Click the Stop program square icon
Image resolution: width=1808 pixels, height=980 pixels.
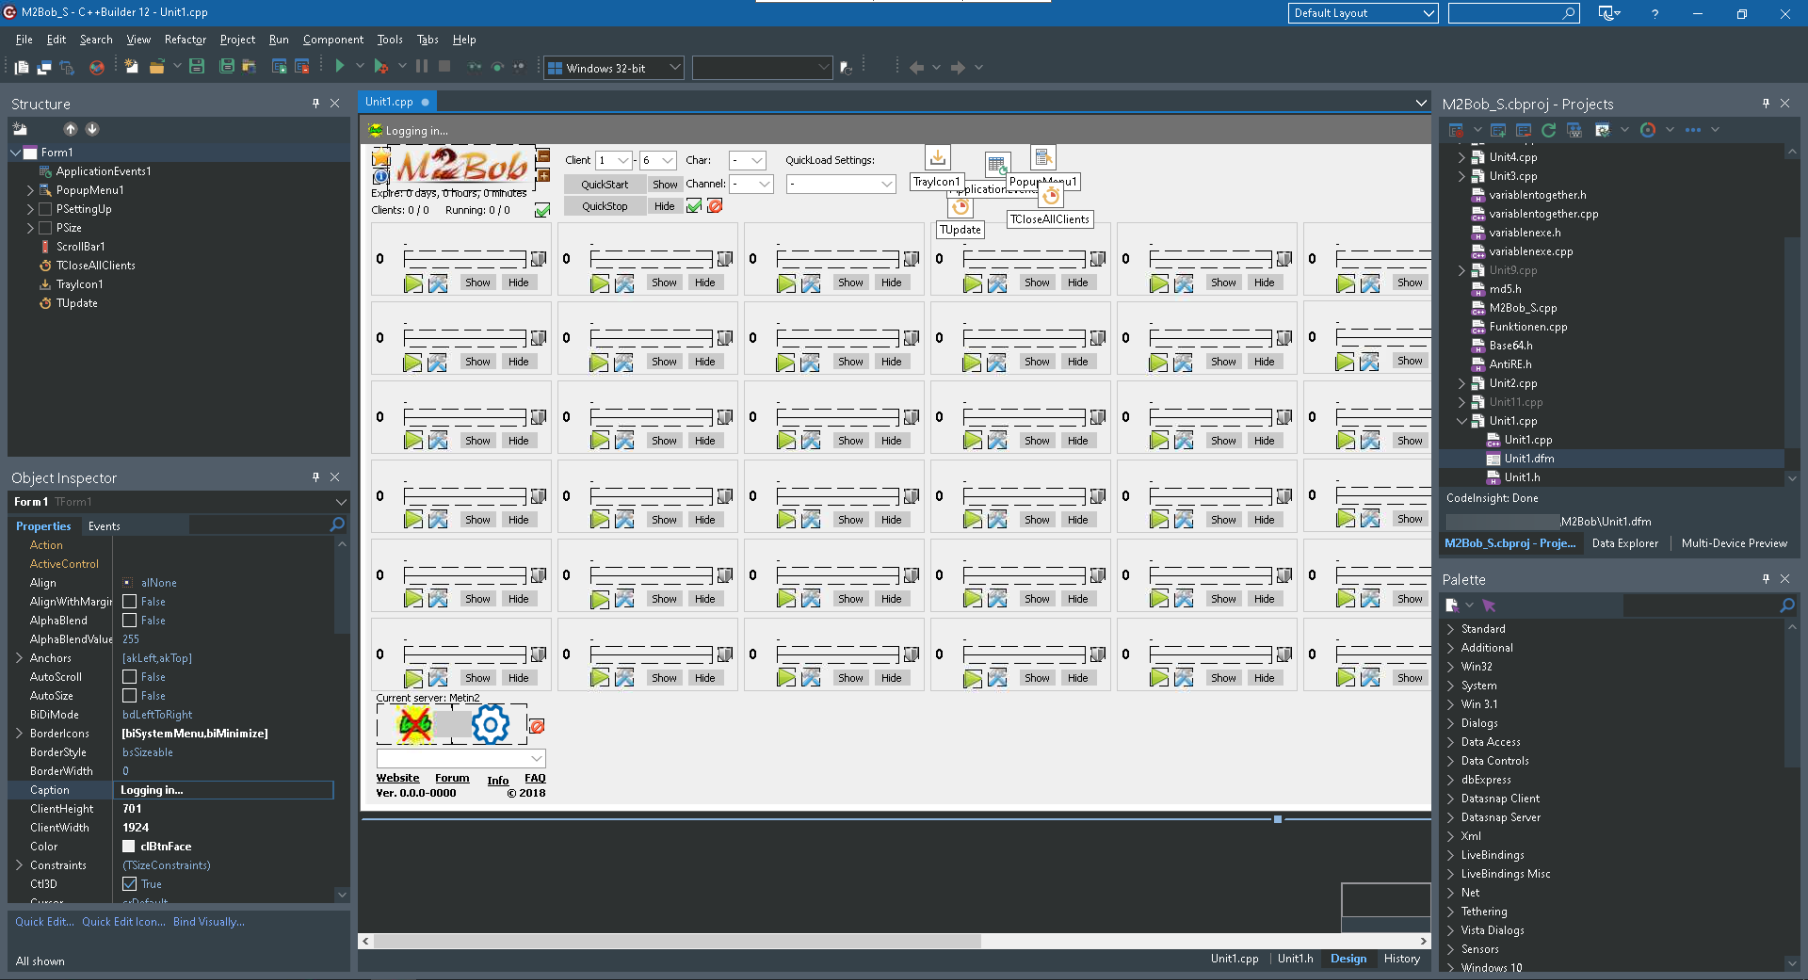[x=445, y=67]
